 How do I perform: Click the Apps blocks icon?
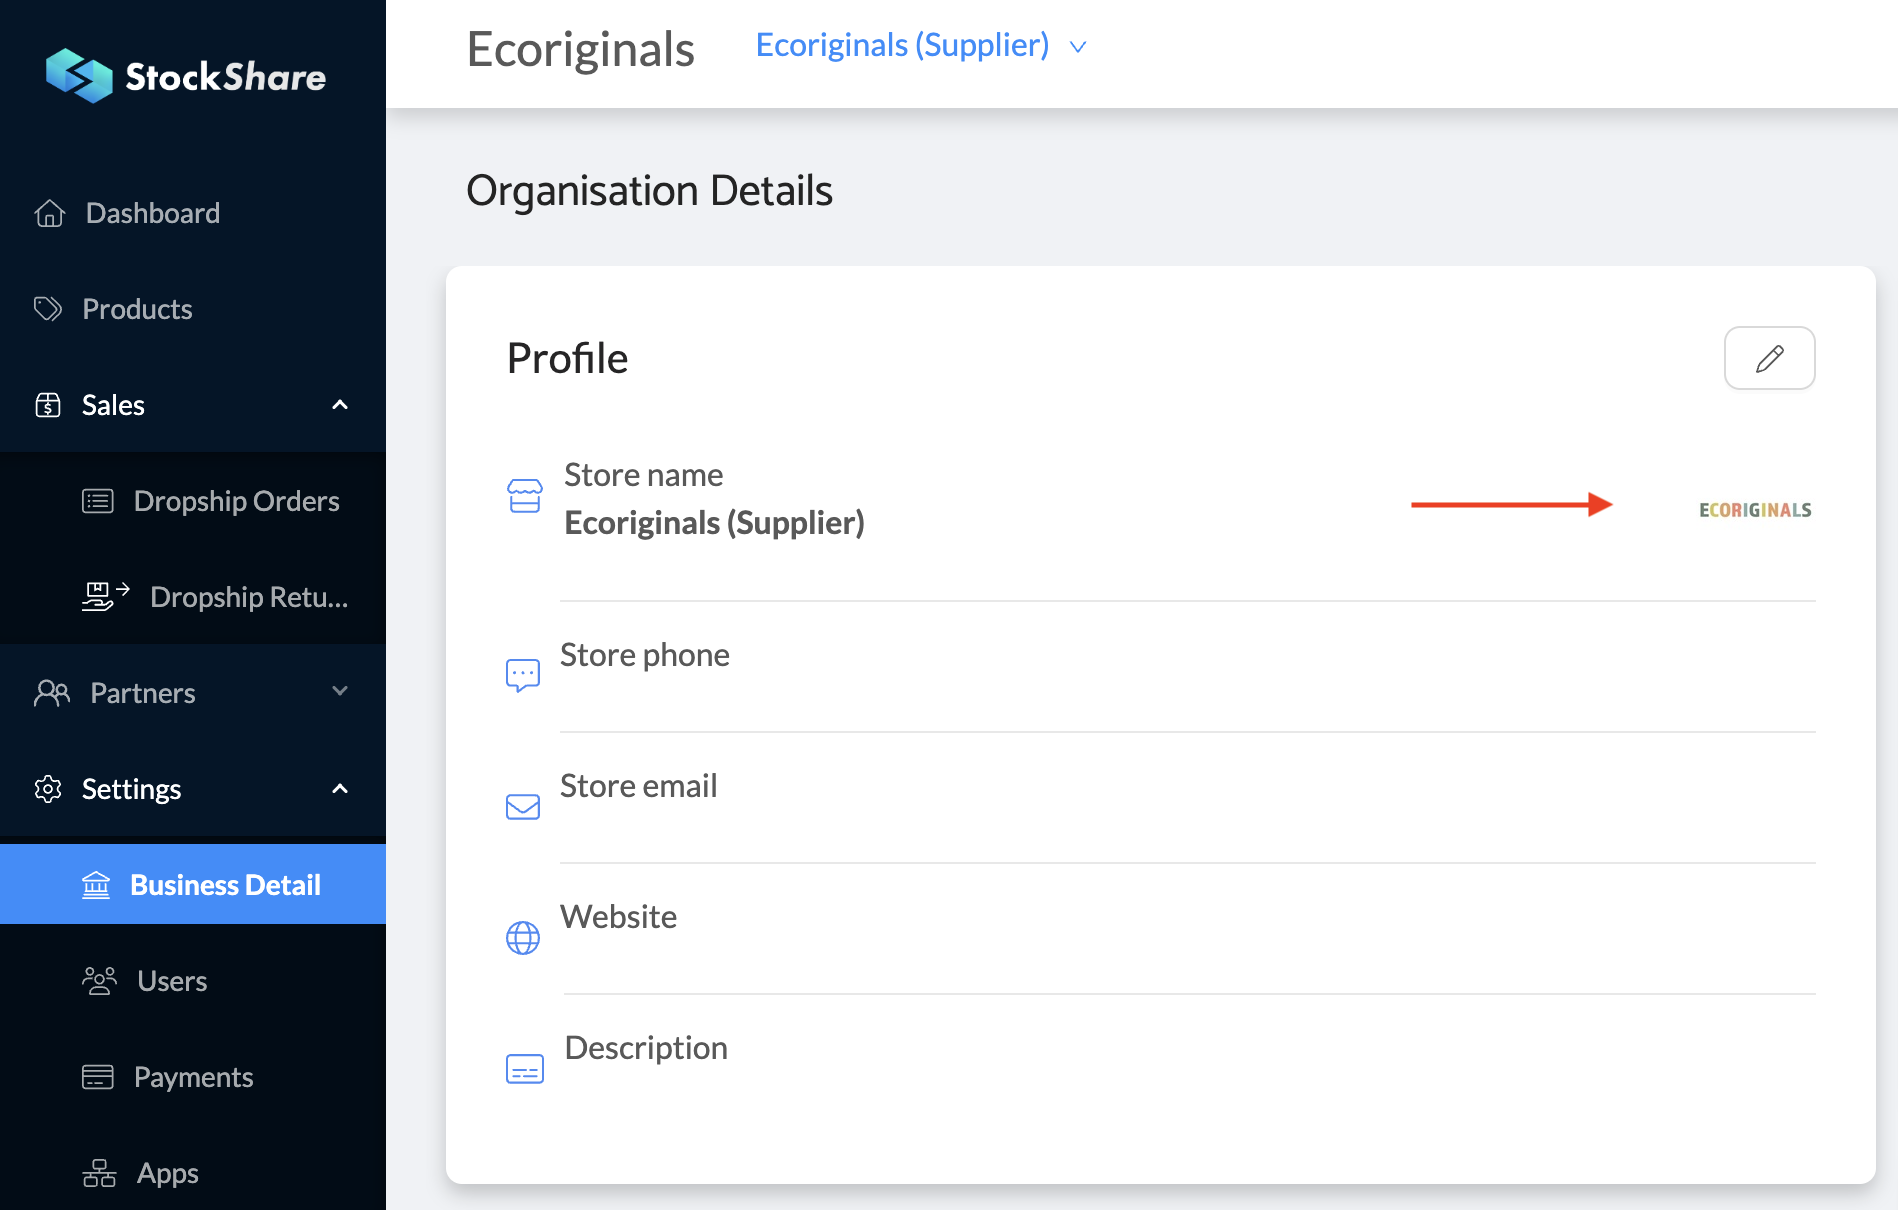[x=99, y=1173]
